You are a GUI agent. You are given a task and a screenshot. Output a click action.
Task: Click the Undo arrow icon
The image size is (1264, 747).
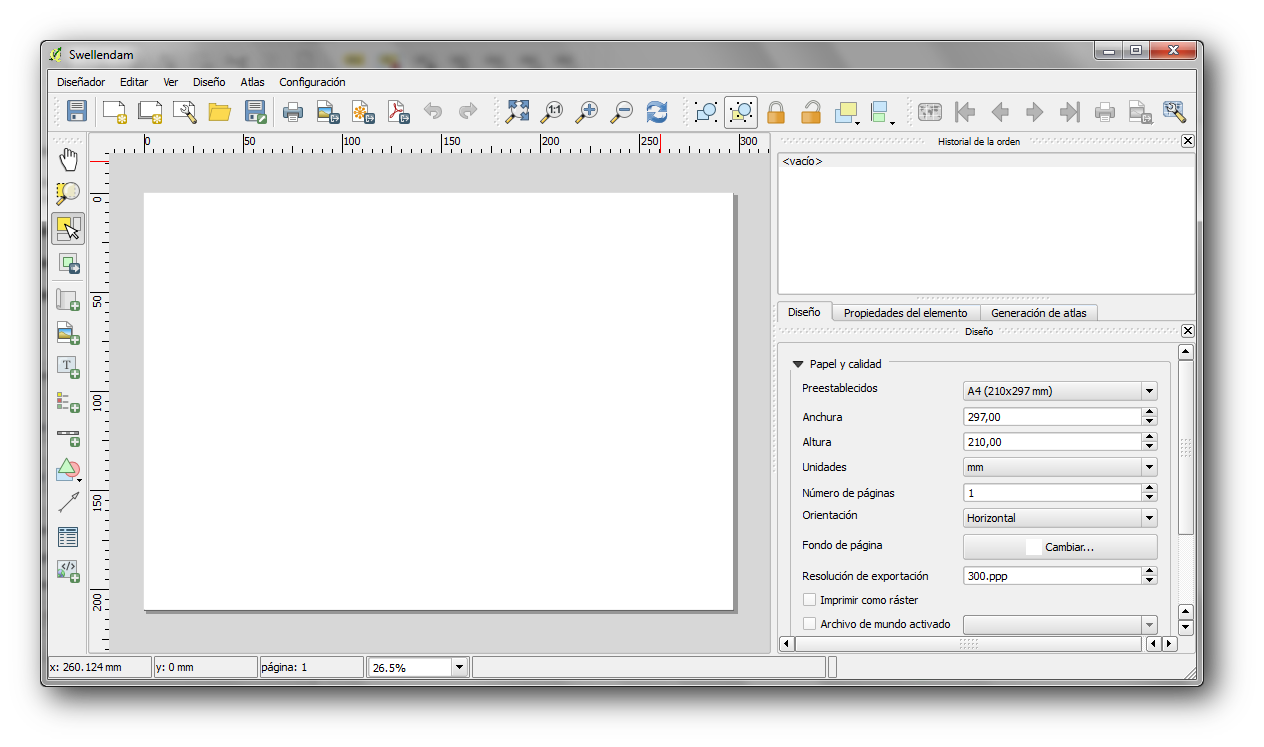pos(433,111)
